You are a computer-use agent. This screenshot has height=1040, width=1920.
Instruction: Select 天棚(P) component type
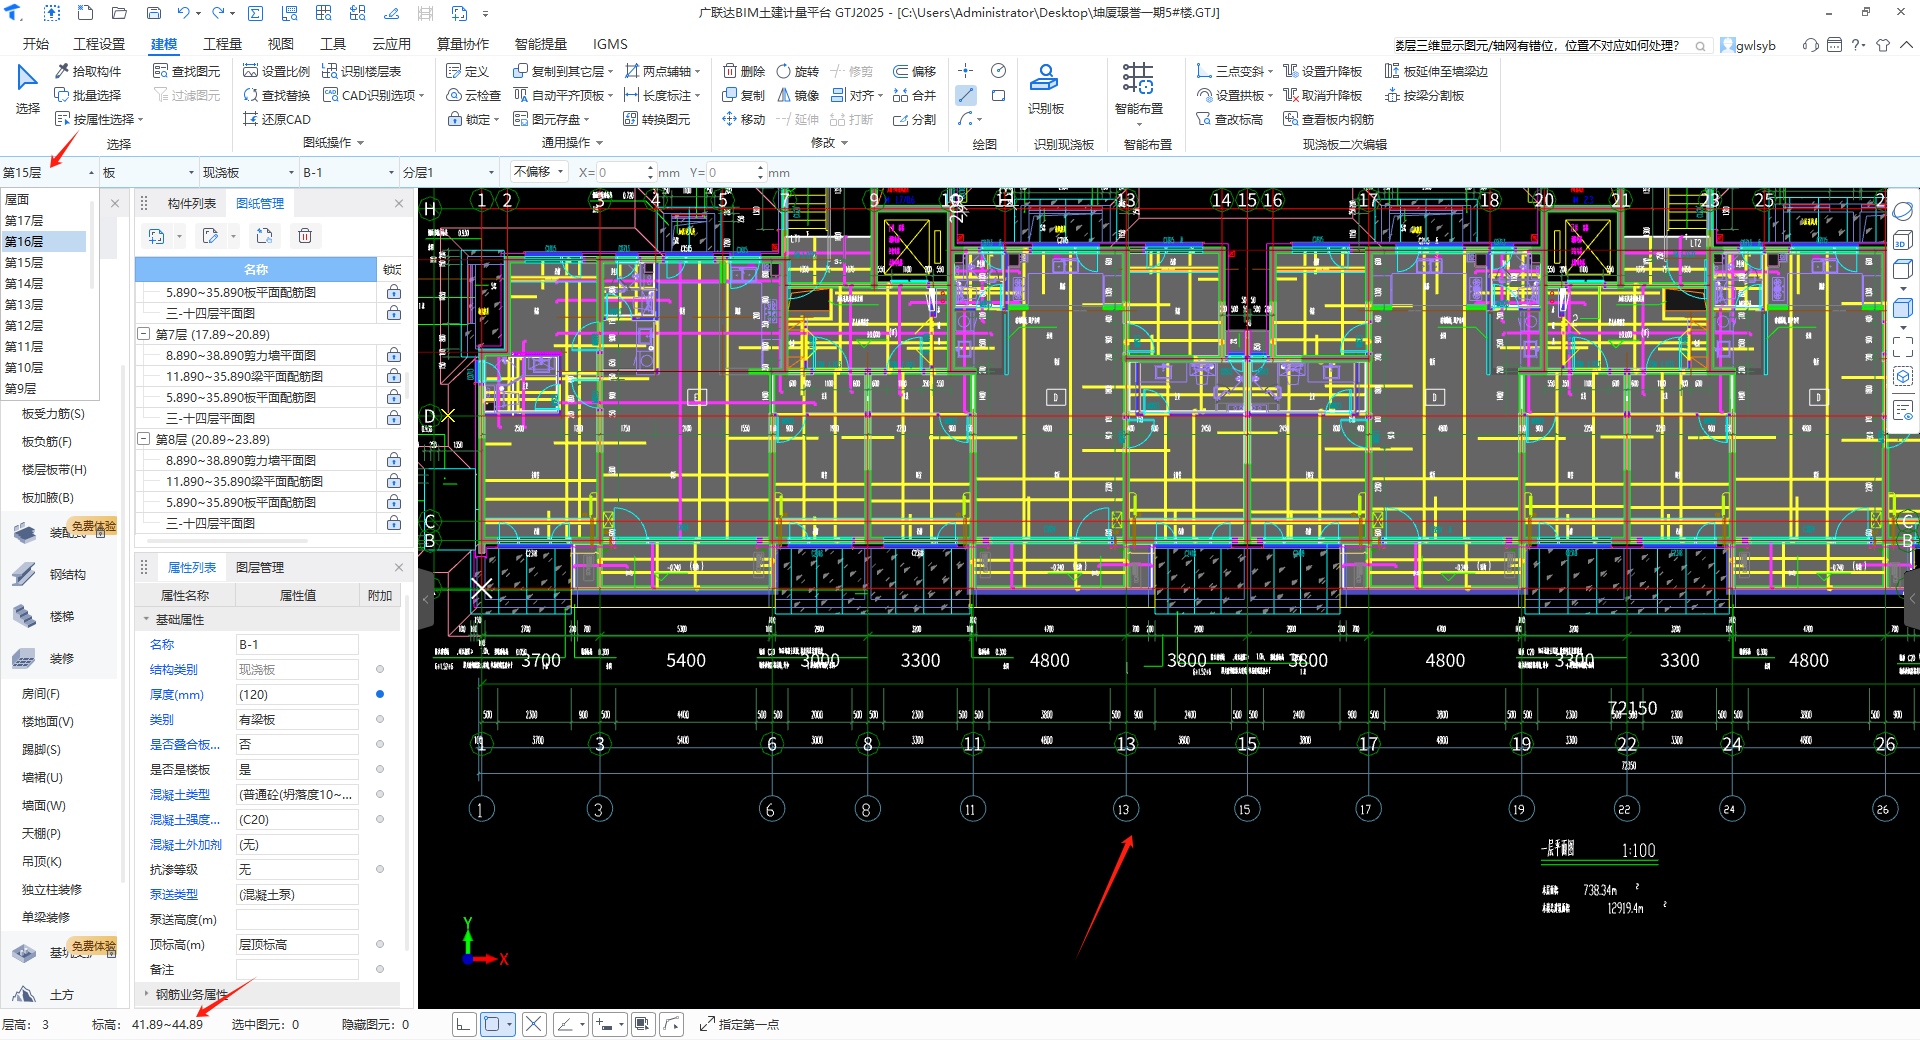[x=41, y=833]
